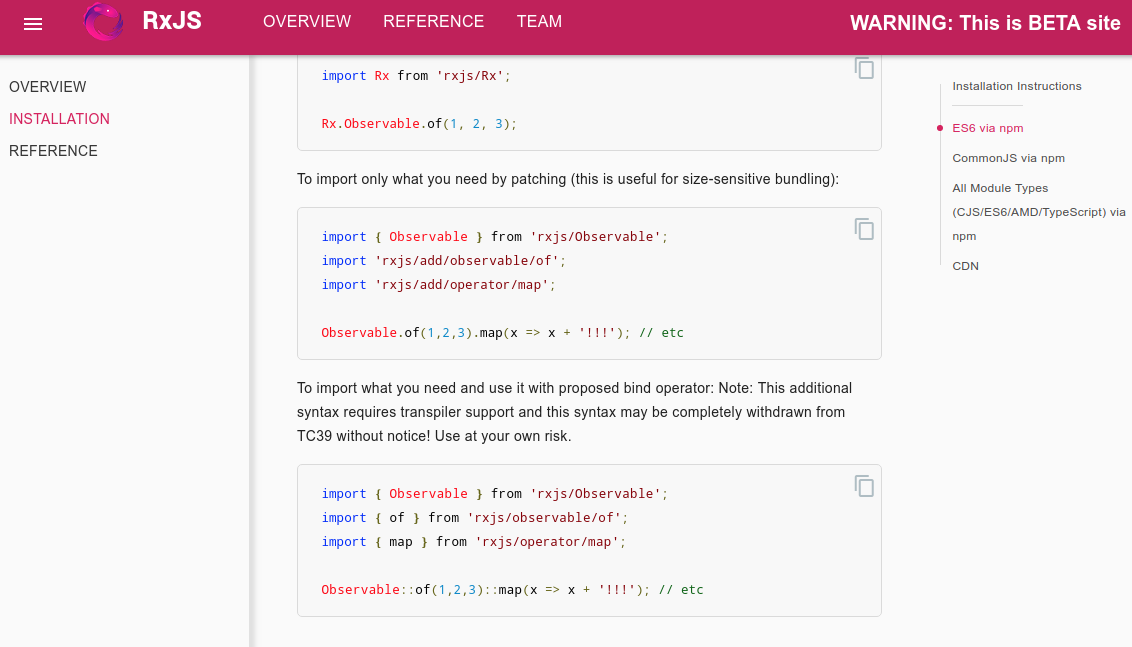Copy the patched-import code block
This screenshot has width=1132, height=647.
863,229
